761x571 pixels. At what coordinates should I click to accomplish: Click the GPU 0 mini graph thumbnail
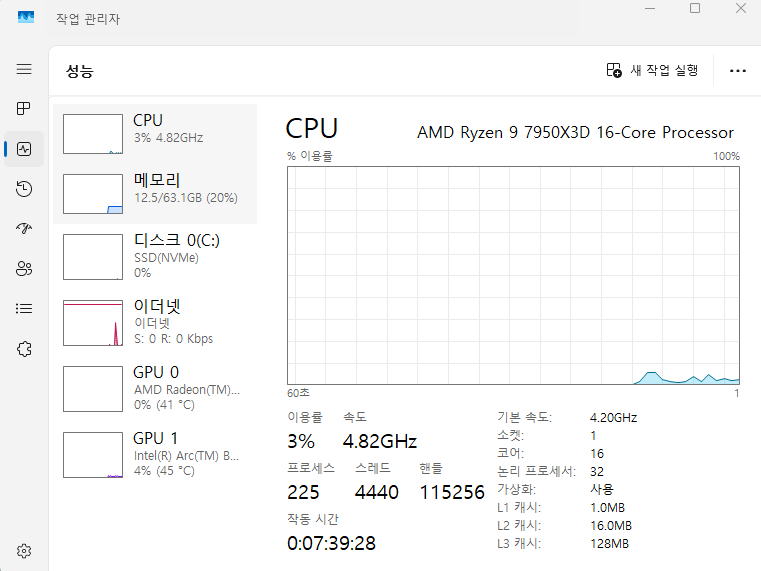point(93,389)
